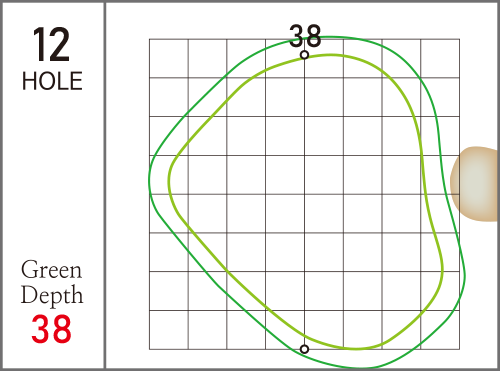Click the HOLE label text
The width and height of the screenshot is (500, 371).
(52, 81)
